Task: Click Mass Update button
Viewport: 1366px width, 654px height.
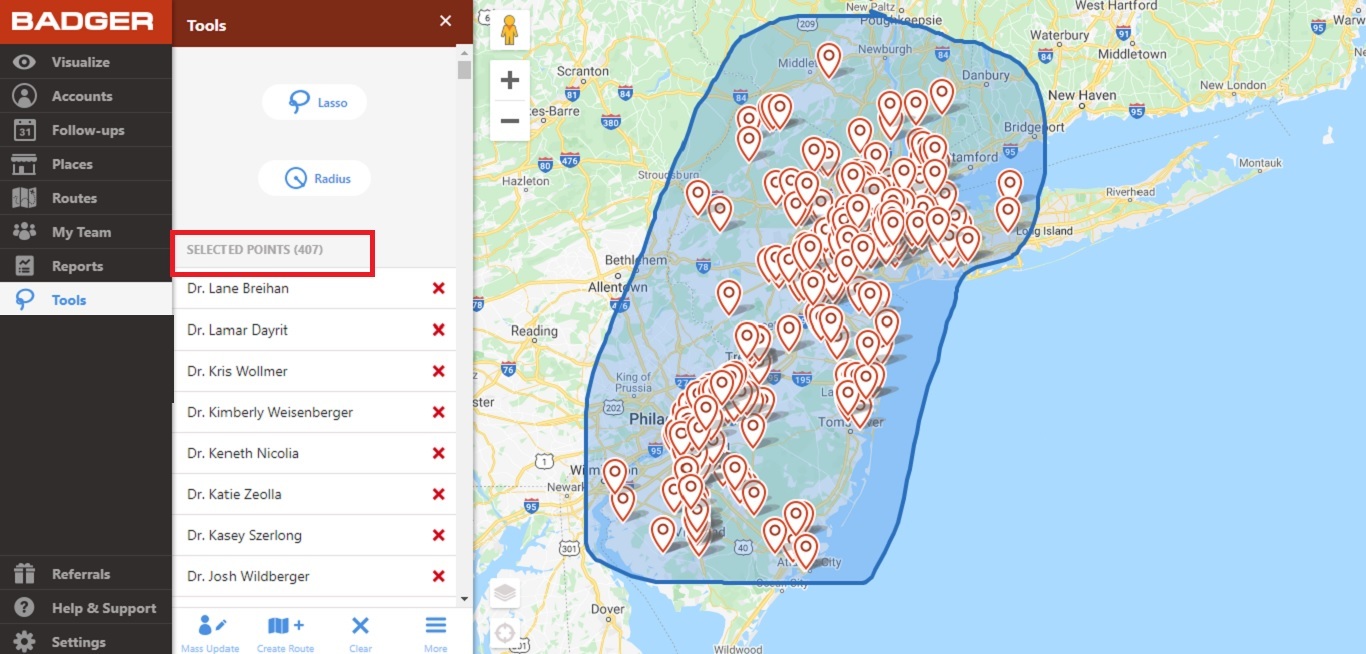Action: pos(210,633)
